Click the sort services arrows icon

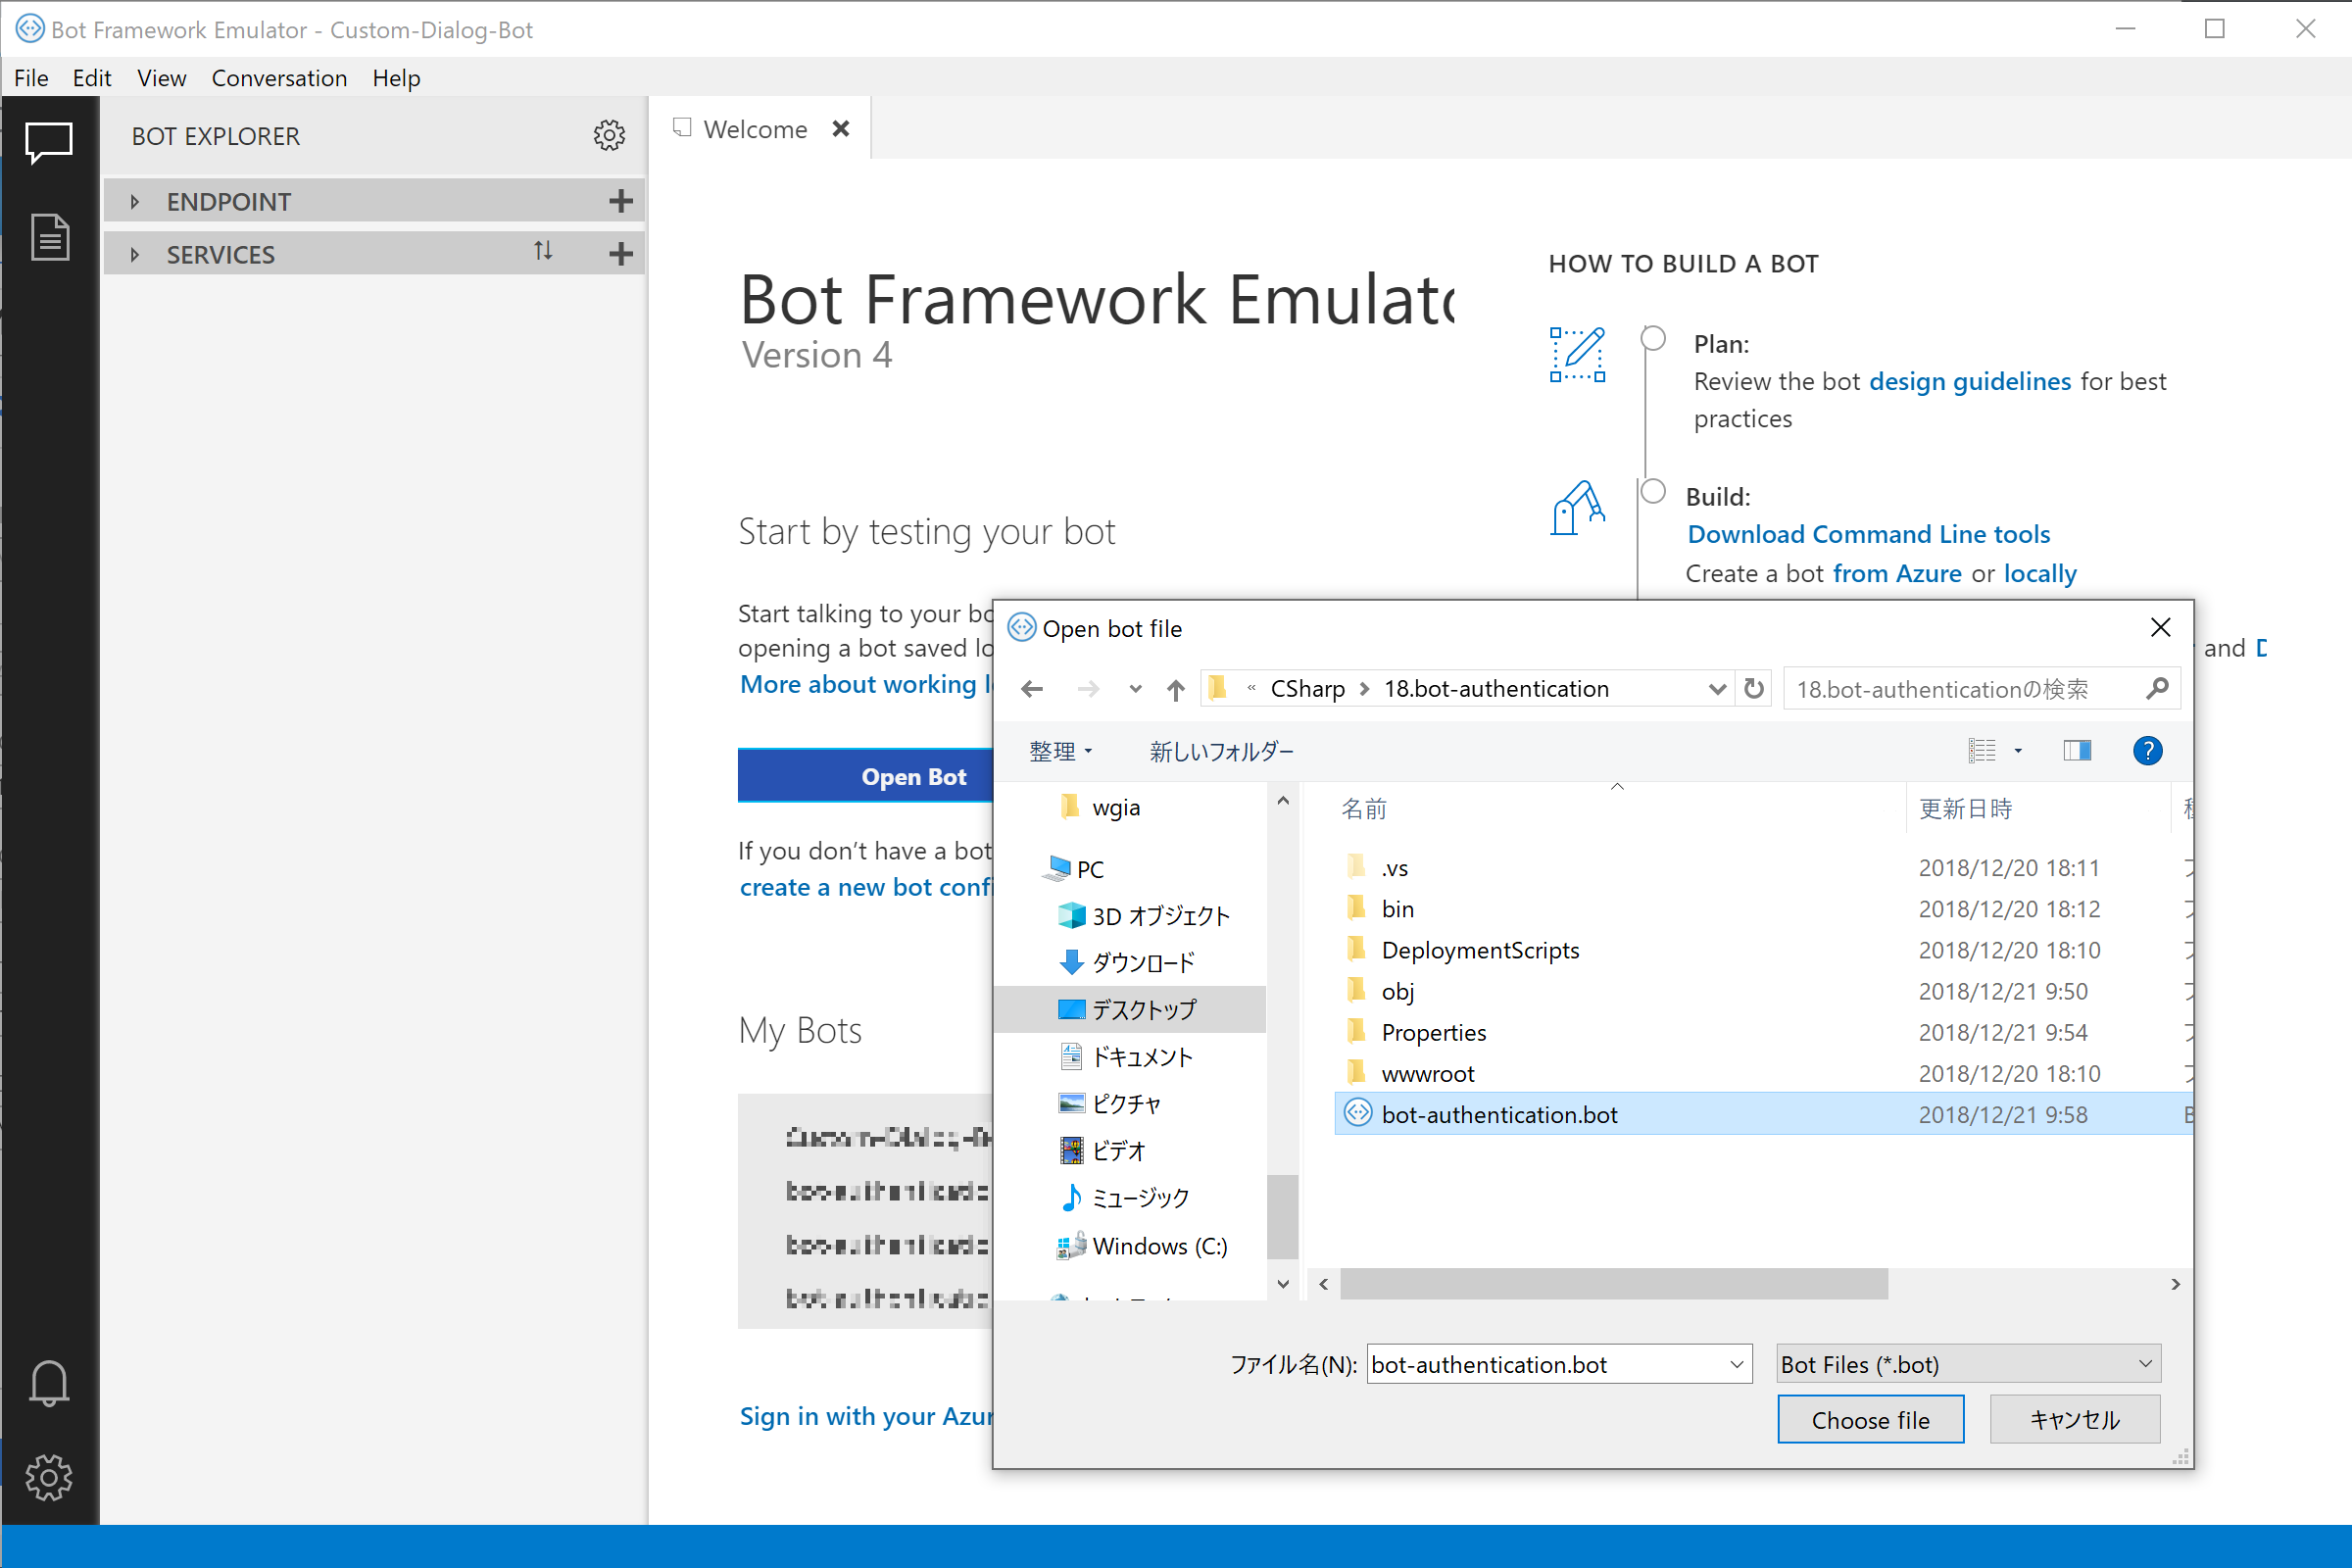point(543,252)
